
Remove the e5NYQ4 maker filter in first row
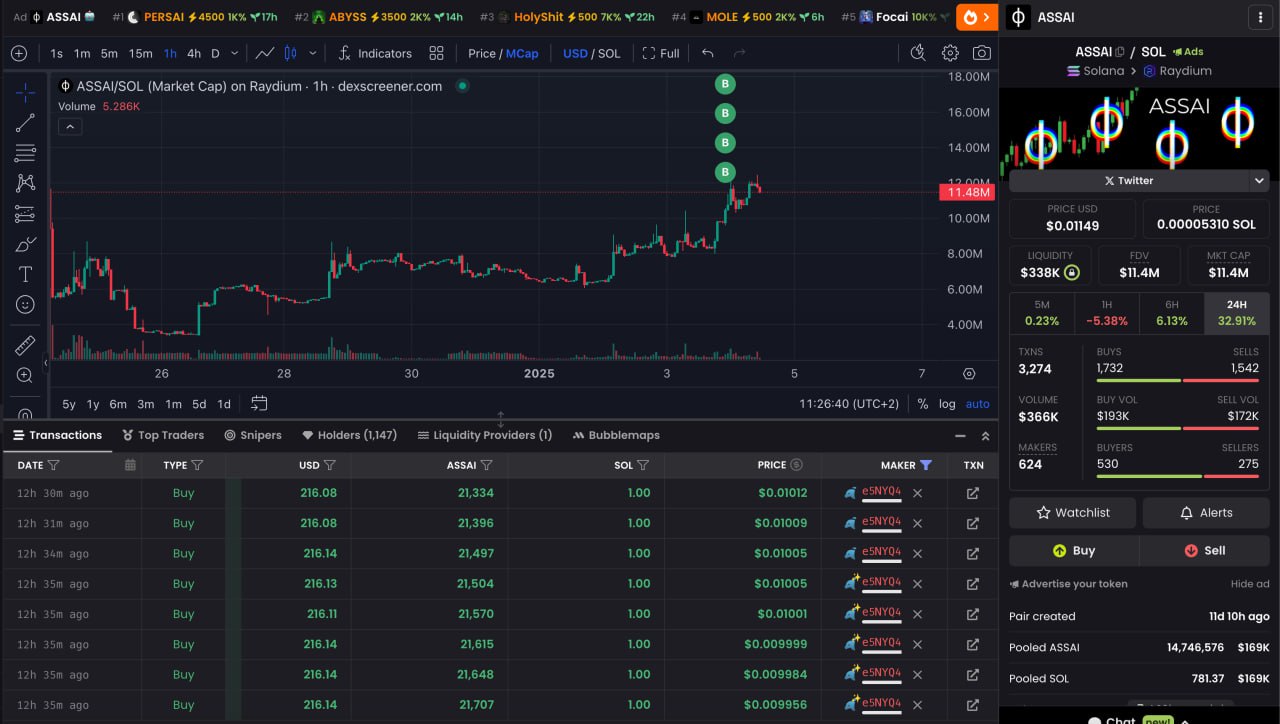click(x=917, y=493)
